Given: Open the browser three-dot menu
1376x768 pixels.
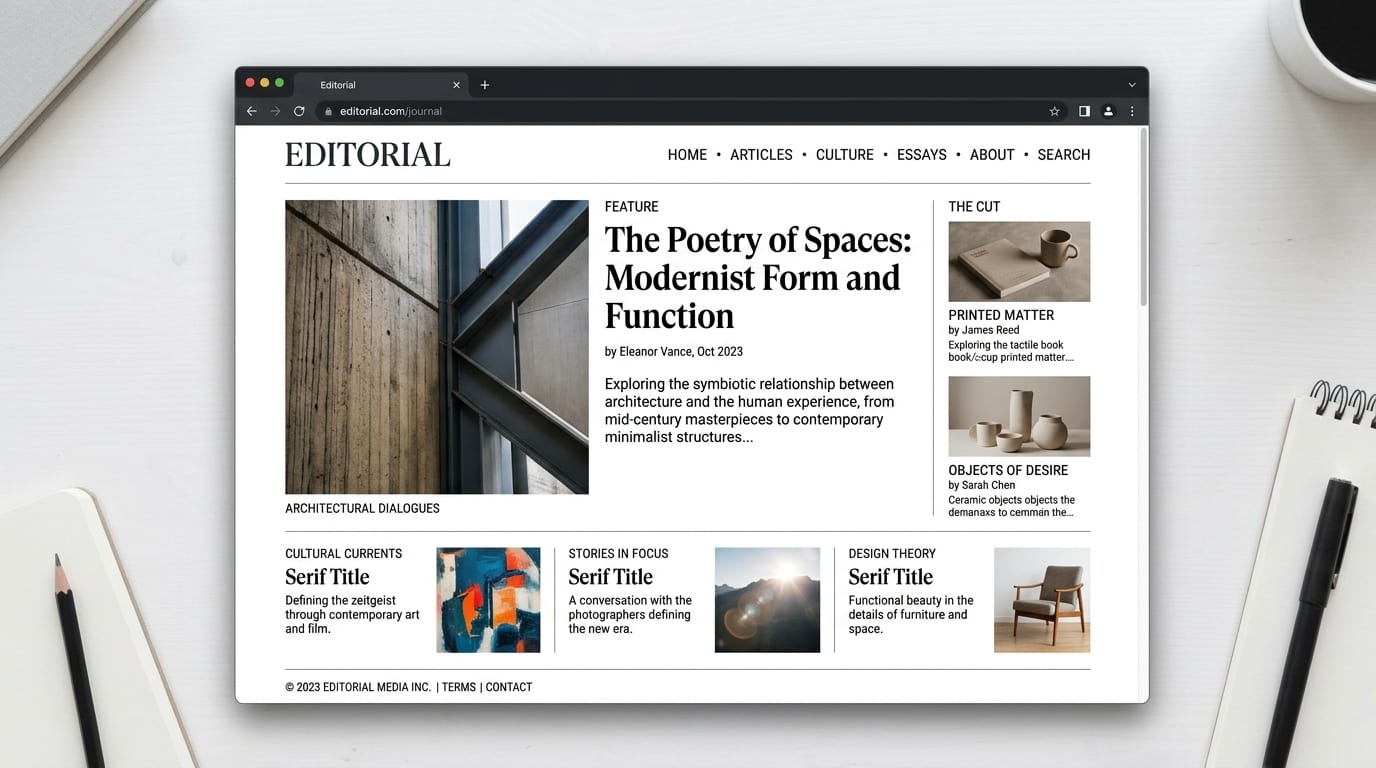Looking at the screenshot, I should tap(1132, 111).
